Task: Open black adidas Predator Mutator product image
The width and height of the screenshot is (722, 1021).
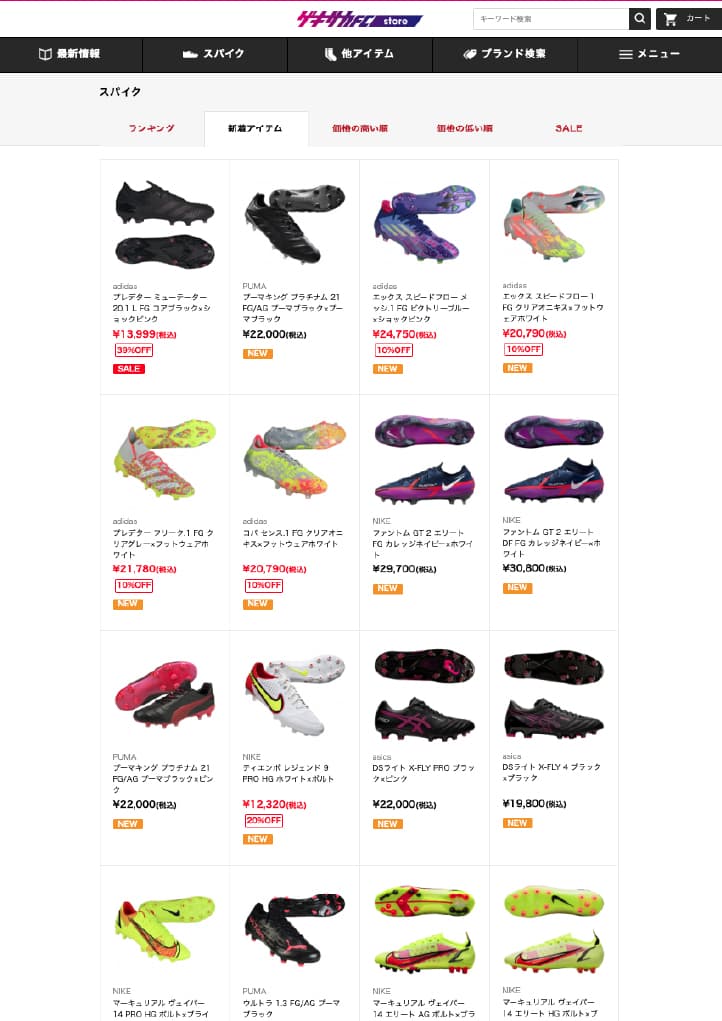Action: 165,225
